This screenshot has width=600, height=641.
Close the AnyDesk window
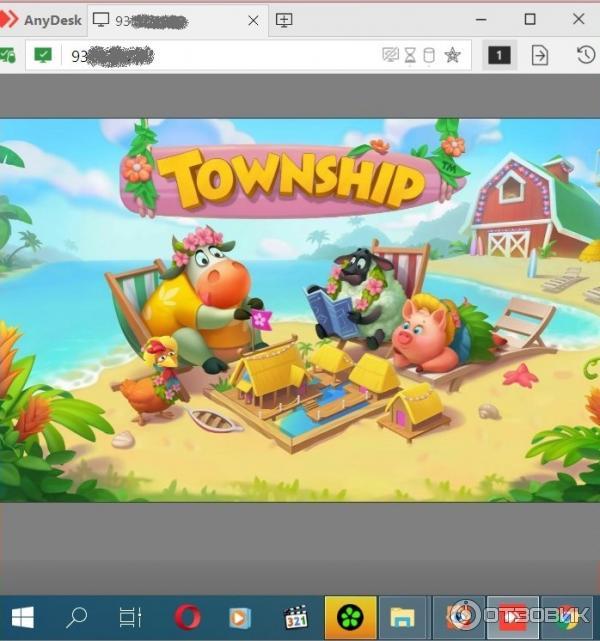(578, 19)
